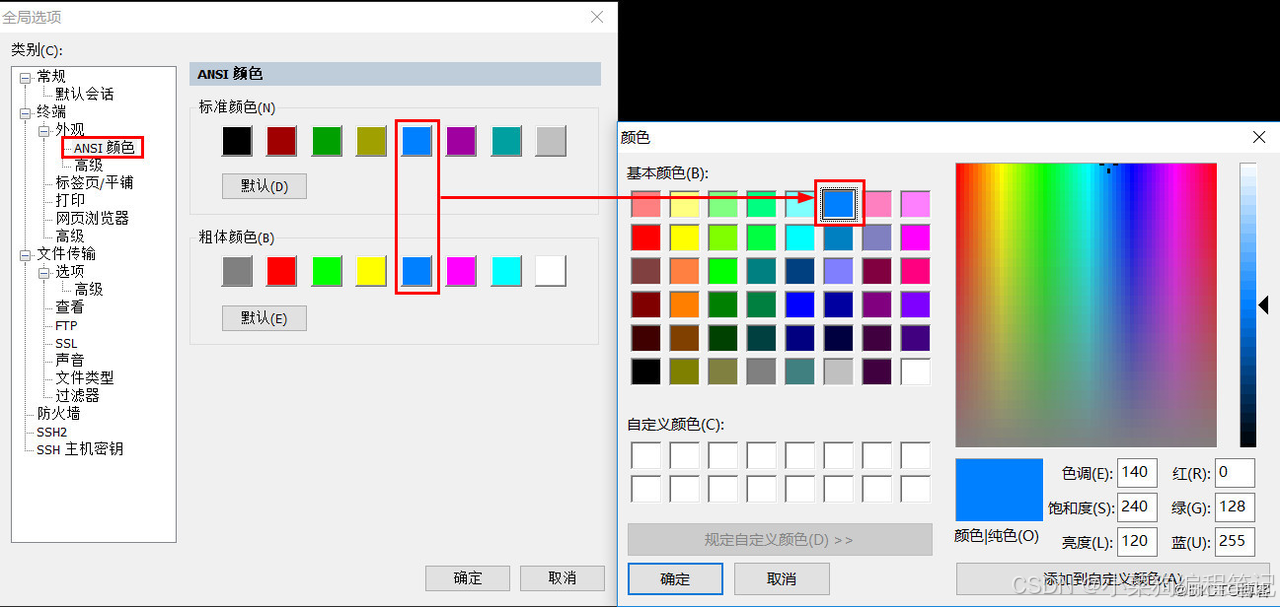Select the yellow bold color swatch
1280x607 pixels.
click(371, 270)
